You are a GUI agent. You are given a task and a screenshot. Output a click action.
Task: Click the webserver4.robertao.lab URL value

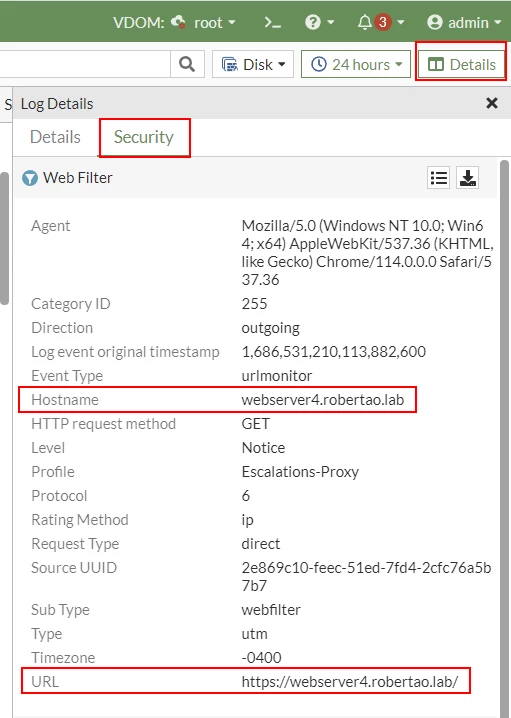(x=349, y=681)
